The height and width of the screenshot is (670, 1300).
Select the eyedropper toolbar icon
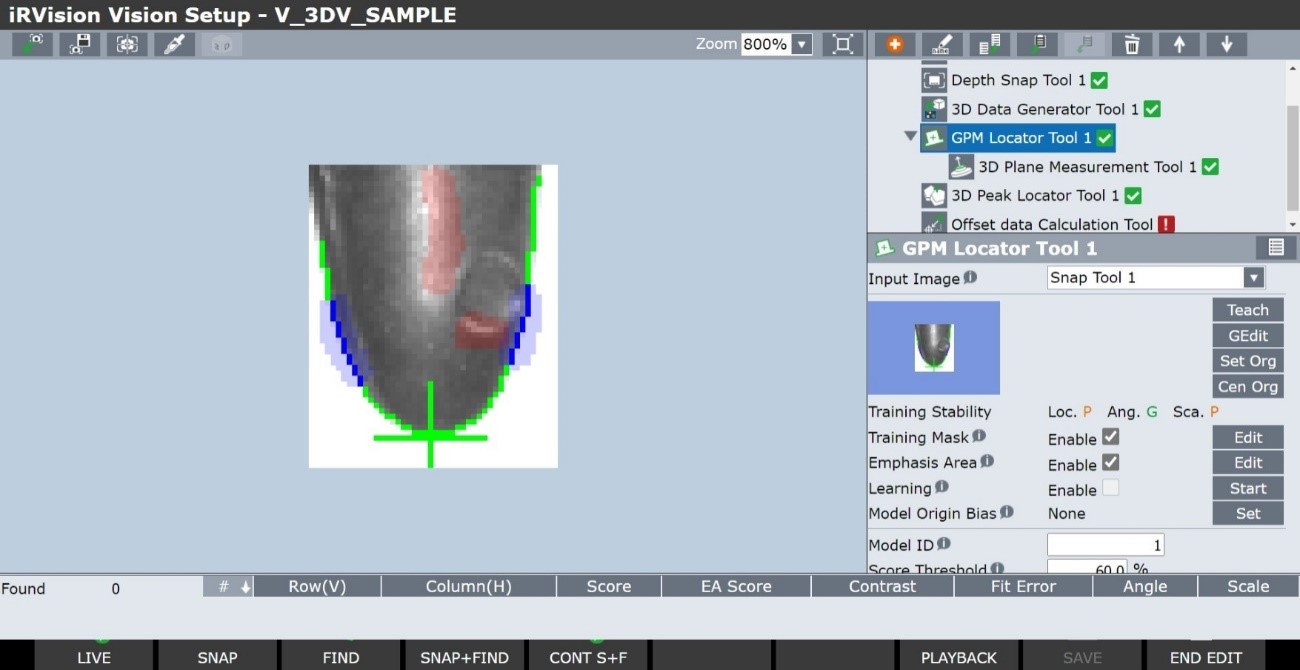pos(174,44)
